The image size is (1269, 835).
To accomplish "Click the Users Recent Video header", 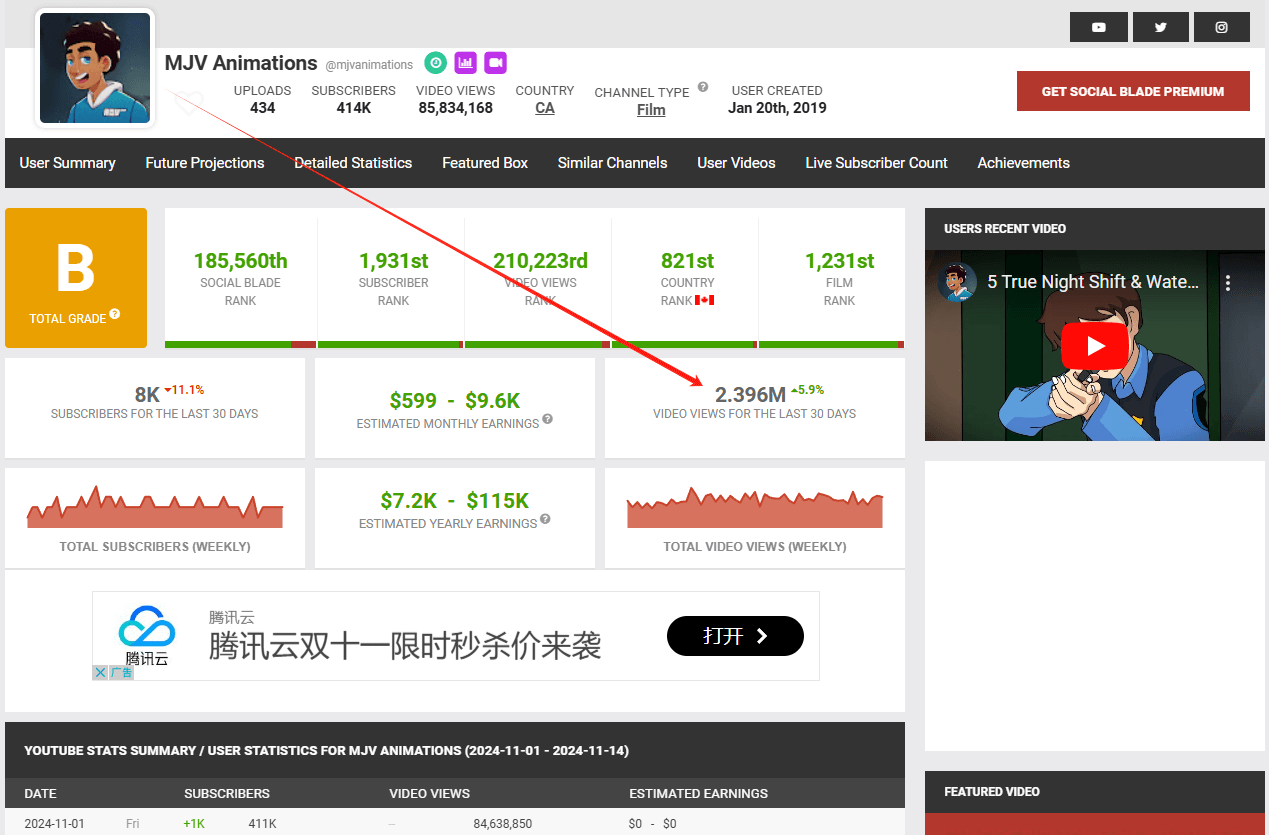I will pyautogui.click(x=1095, y=229).
